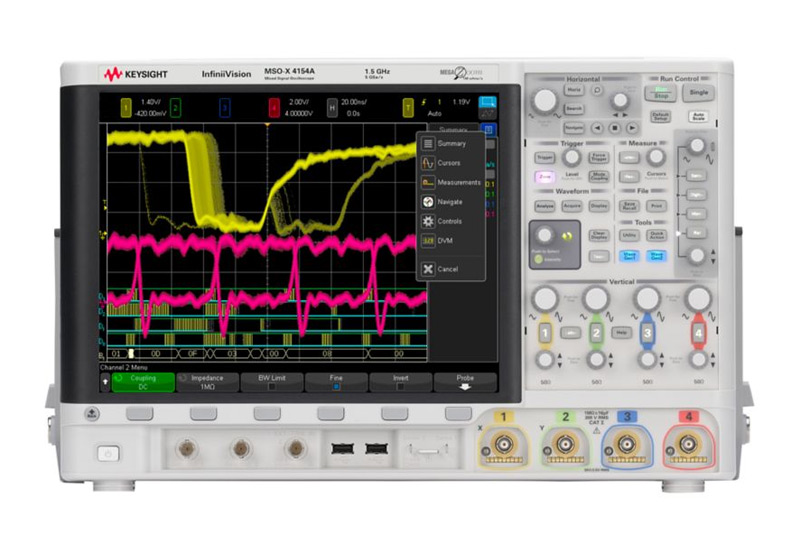Open the Impedance 1MΩ selector
Screen dimensions: 800x560
207,382
